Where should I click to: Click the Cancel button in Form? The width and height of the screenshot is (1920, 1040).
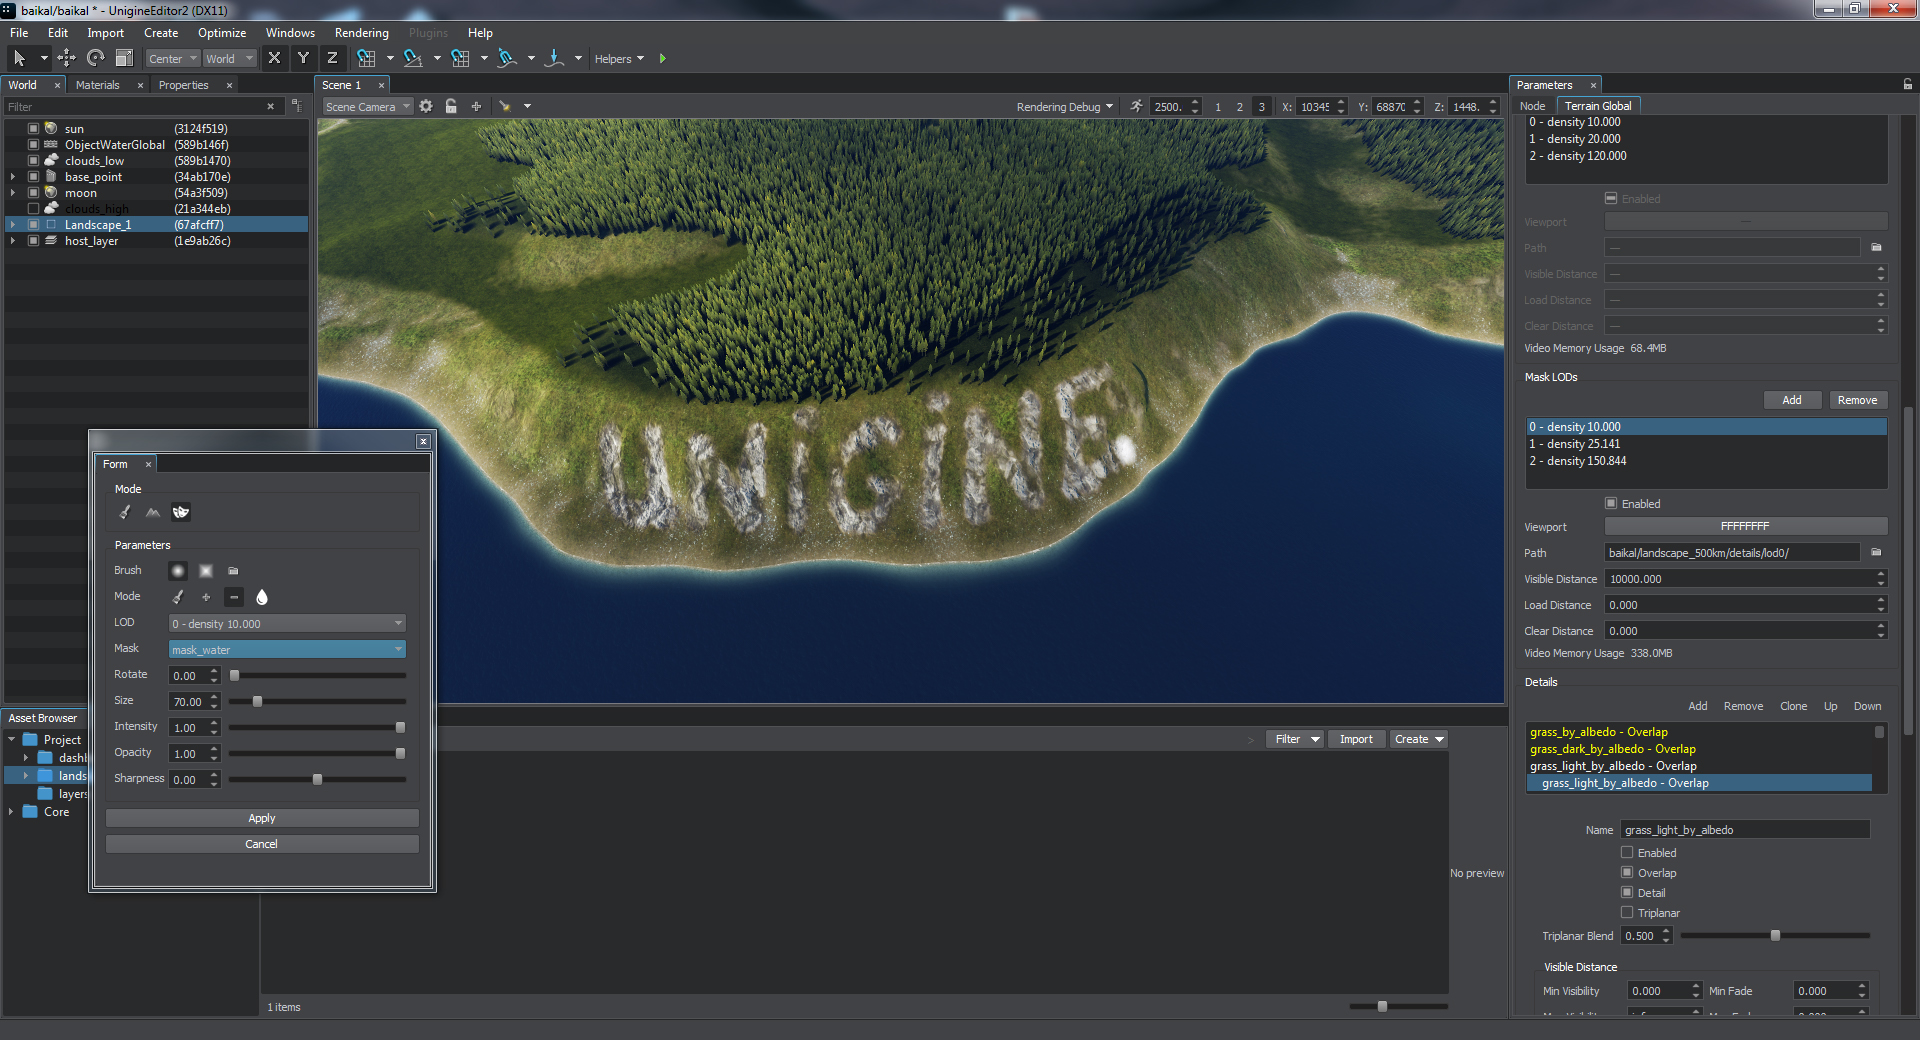(262, 844)
